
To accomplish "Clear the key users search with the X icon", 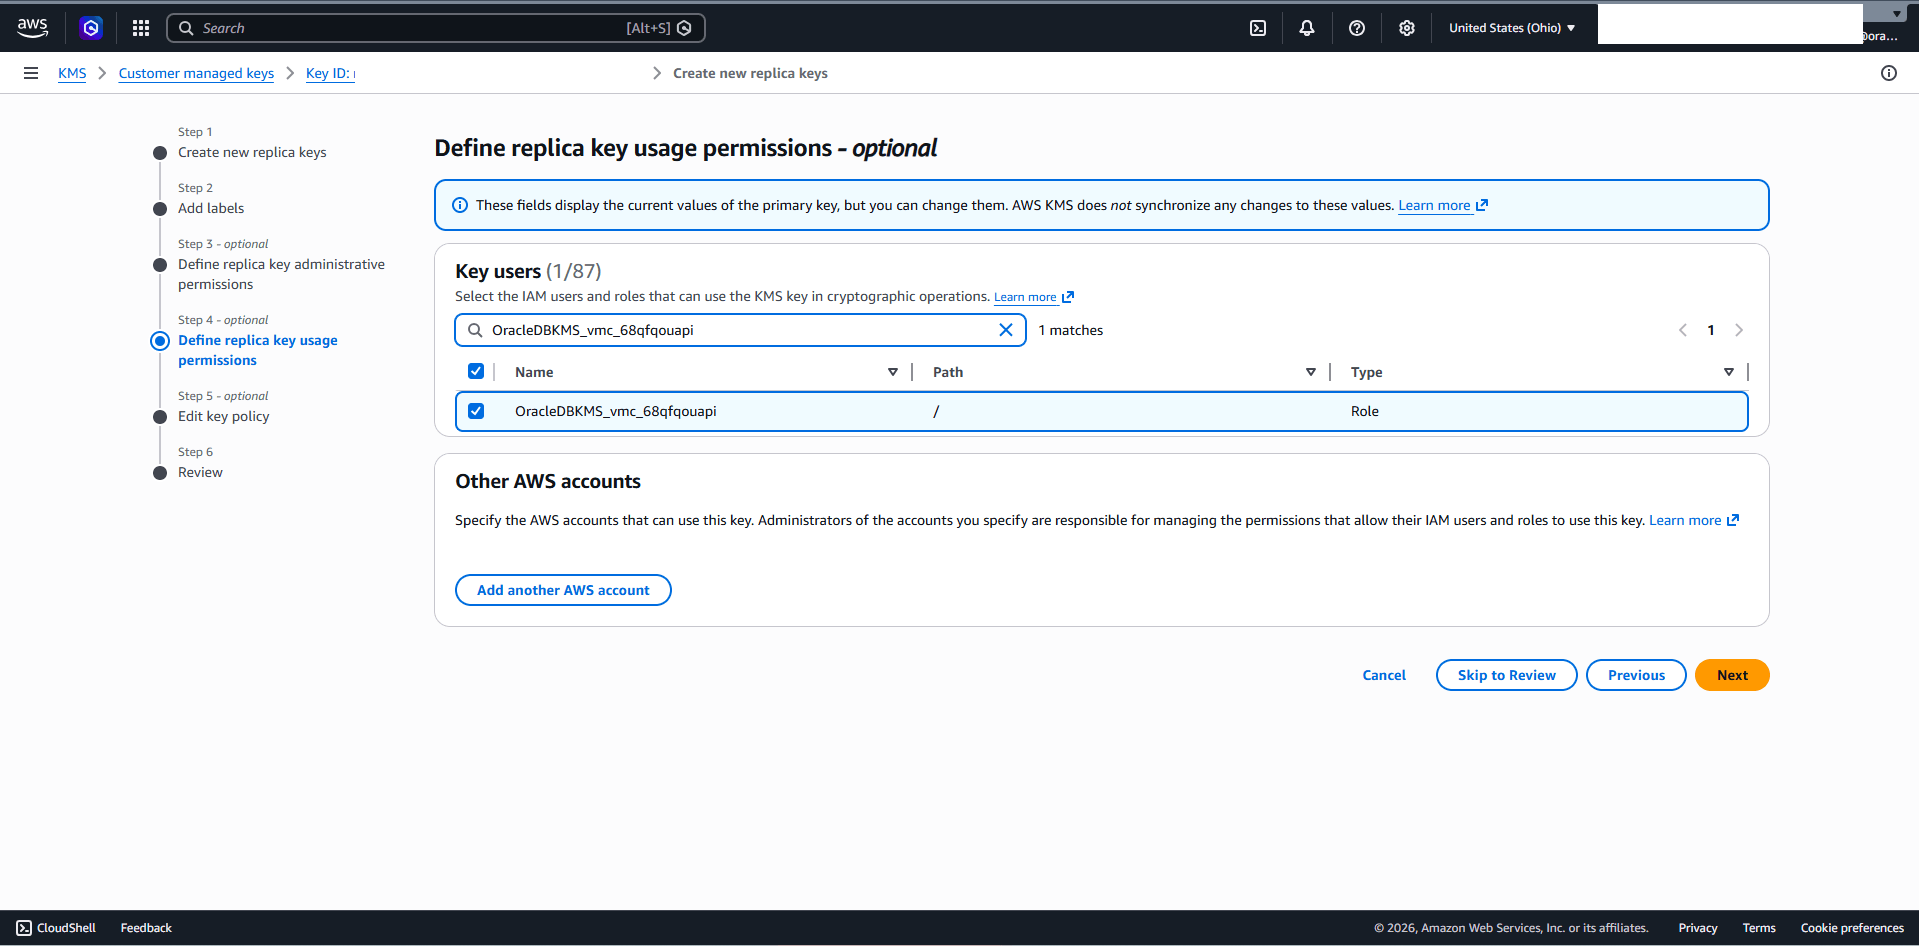I will tap(1006, 329).
